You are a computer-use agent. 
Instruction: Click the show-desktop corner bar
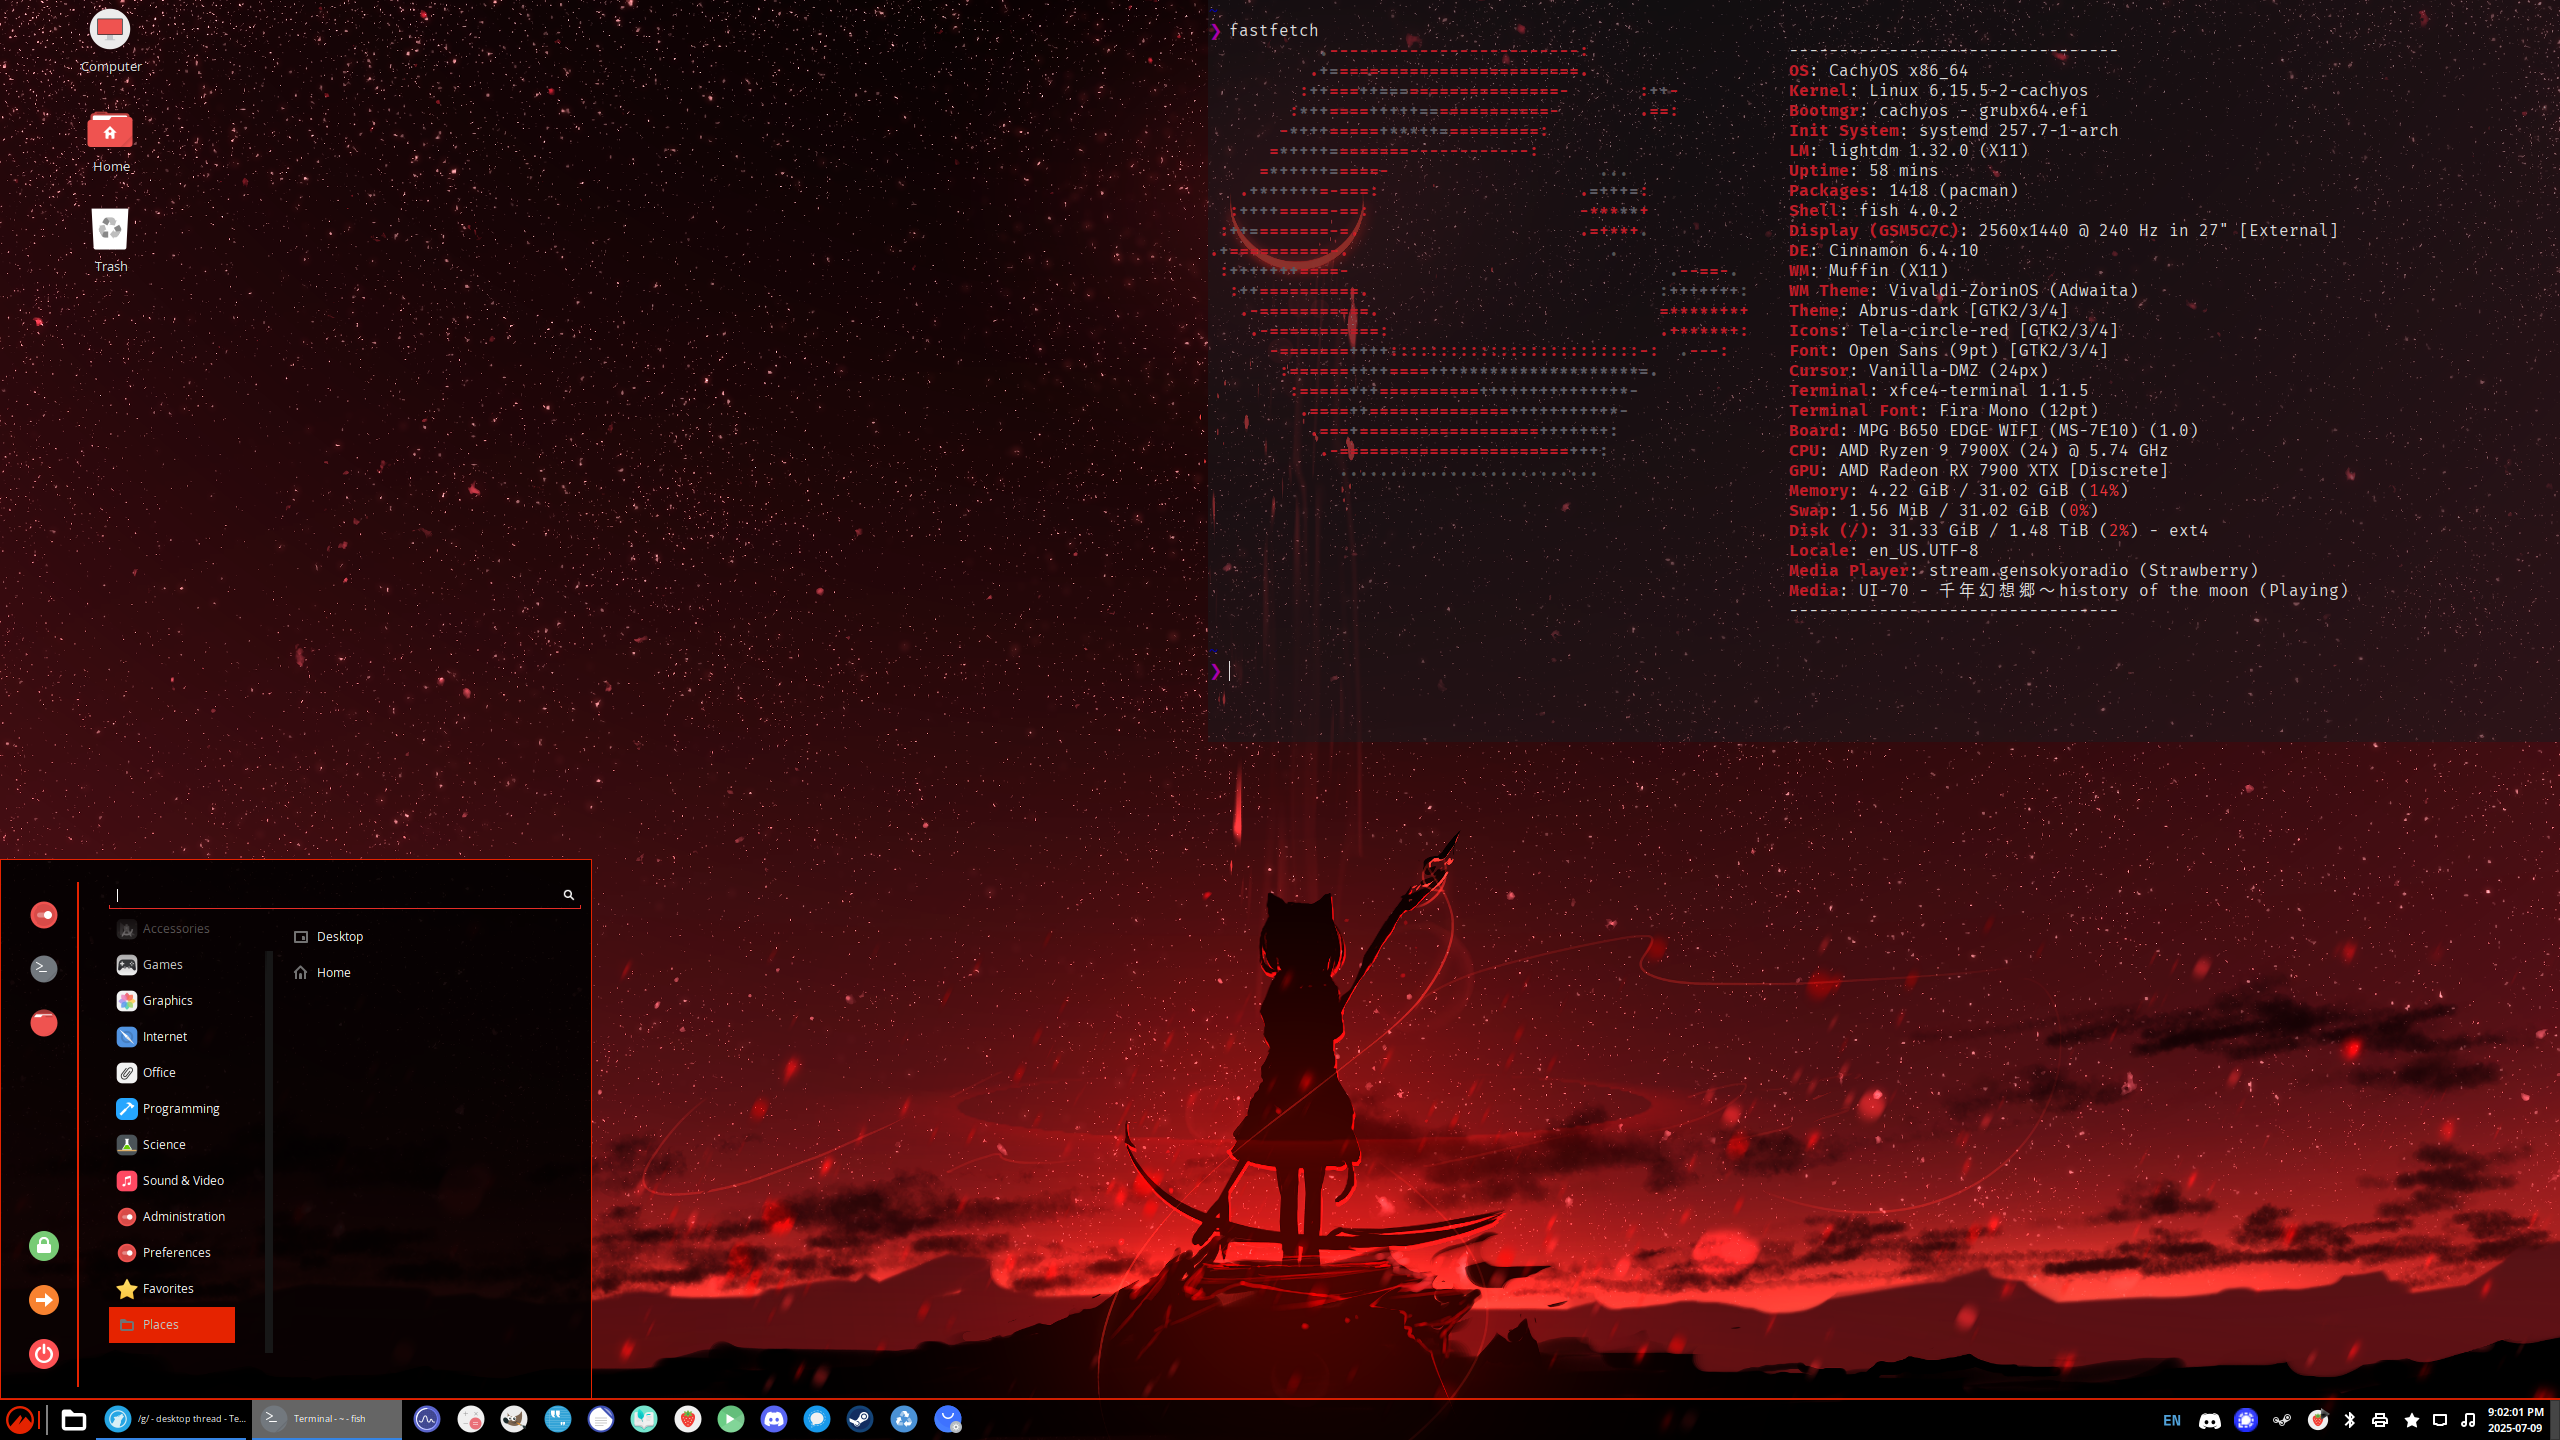(x=2555, y=1420)
